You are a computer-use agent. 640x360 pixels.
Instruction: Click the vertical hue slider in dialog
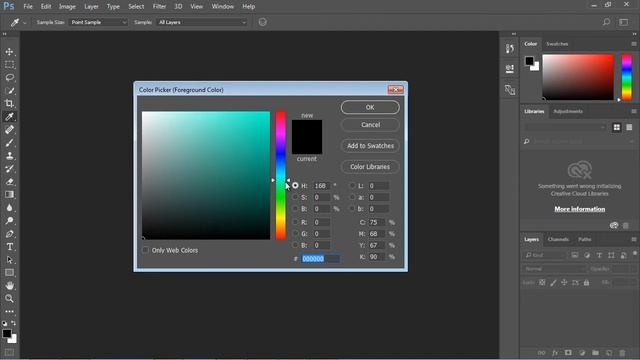pos(281,176)
